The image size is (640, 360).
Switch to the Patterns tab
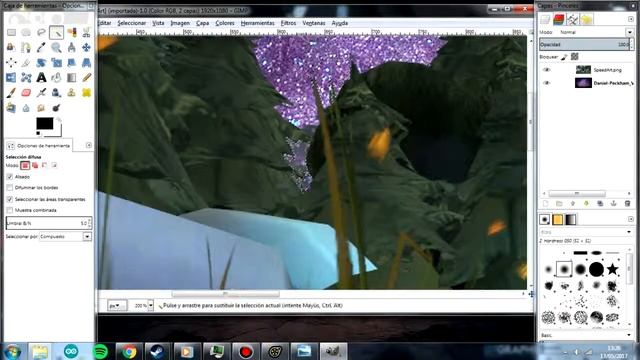point(558,220)
